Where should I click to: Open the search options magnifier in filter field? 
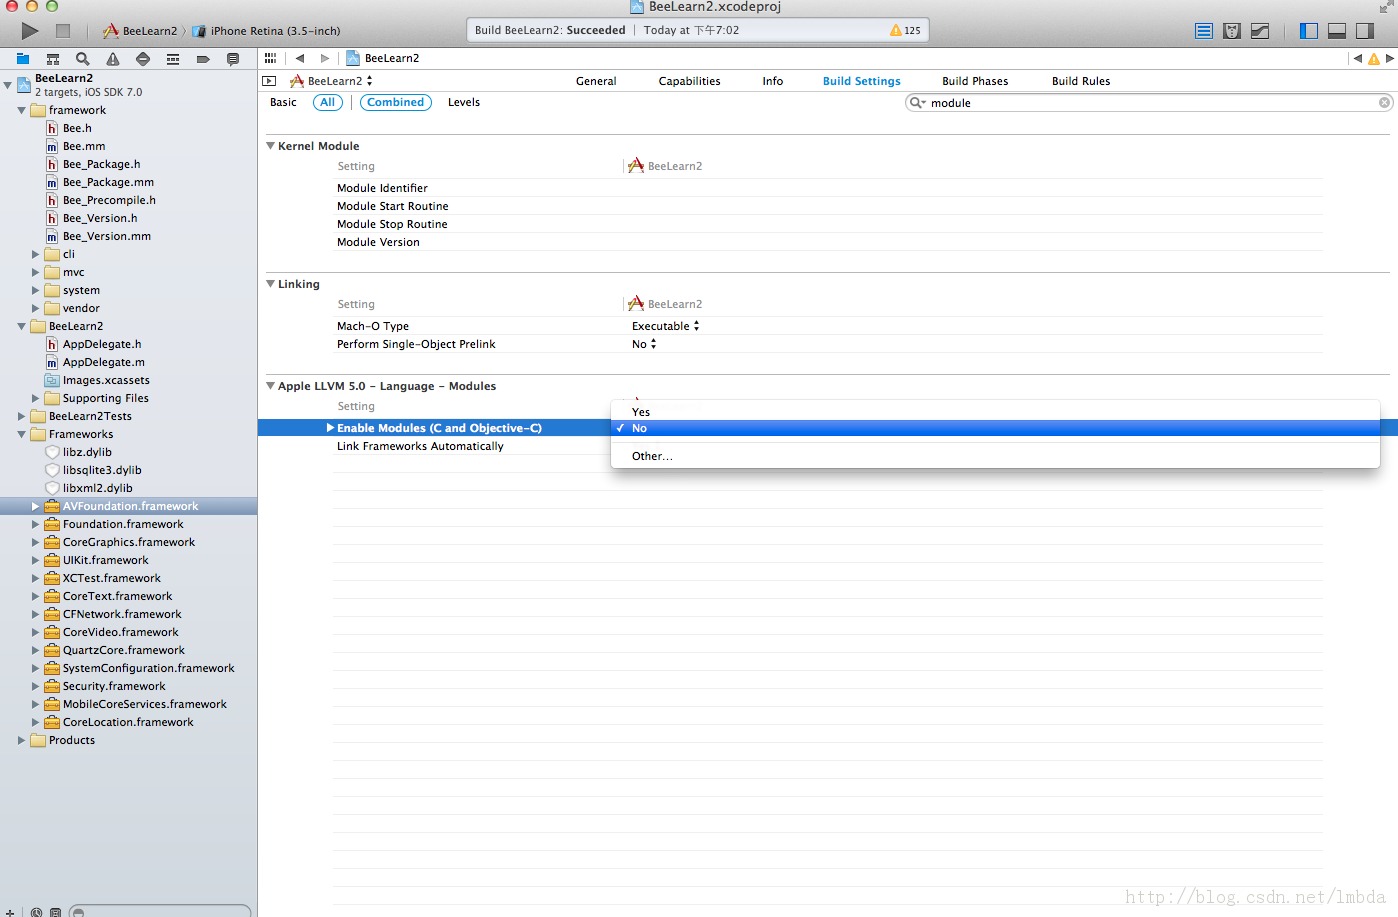tap(917, 103)
